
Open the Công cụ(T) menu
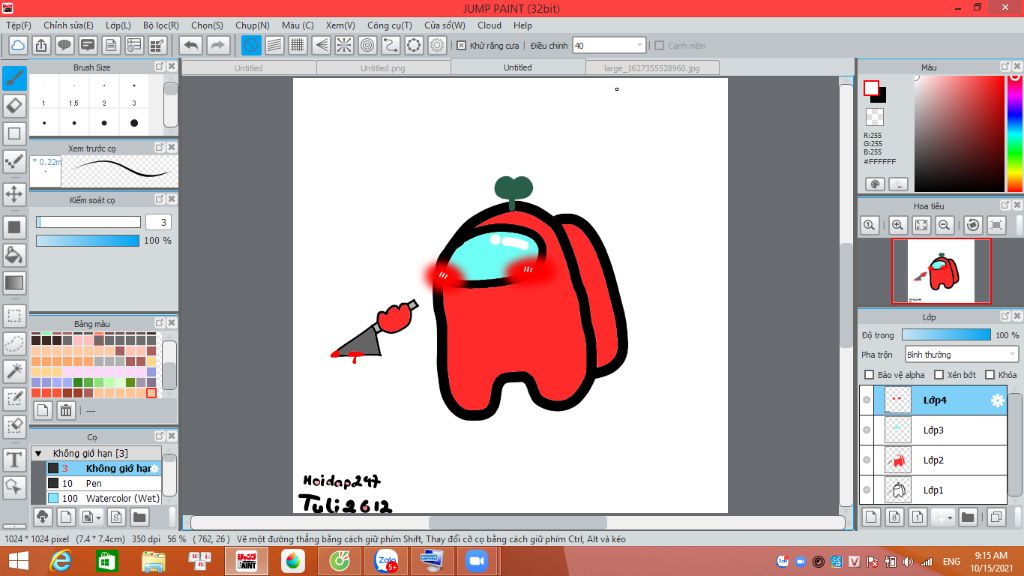[389, 25]
